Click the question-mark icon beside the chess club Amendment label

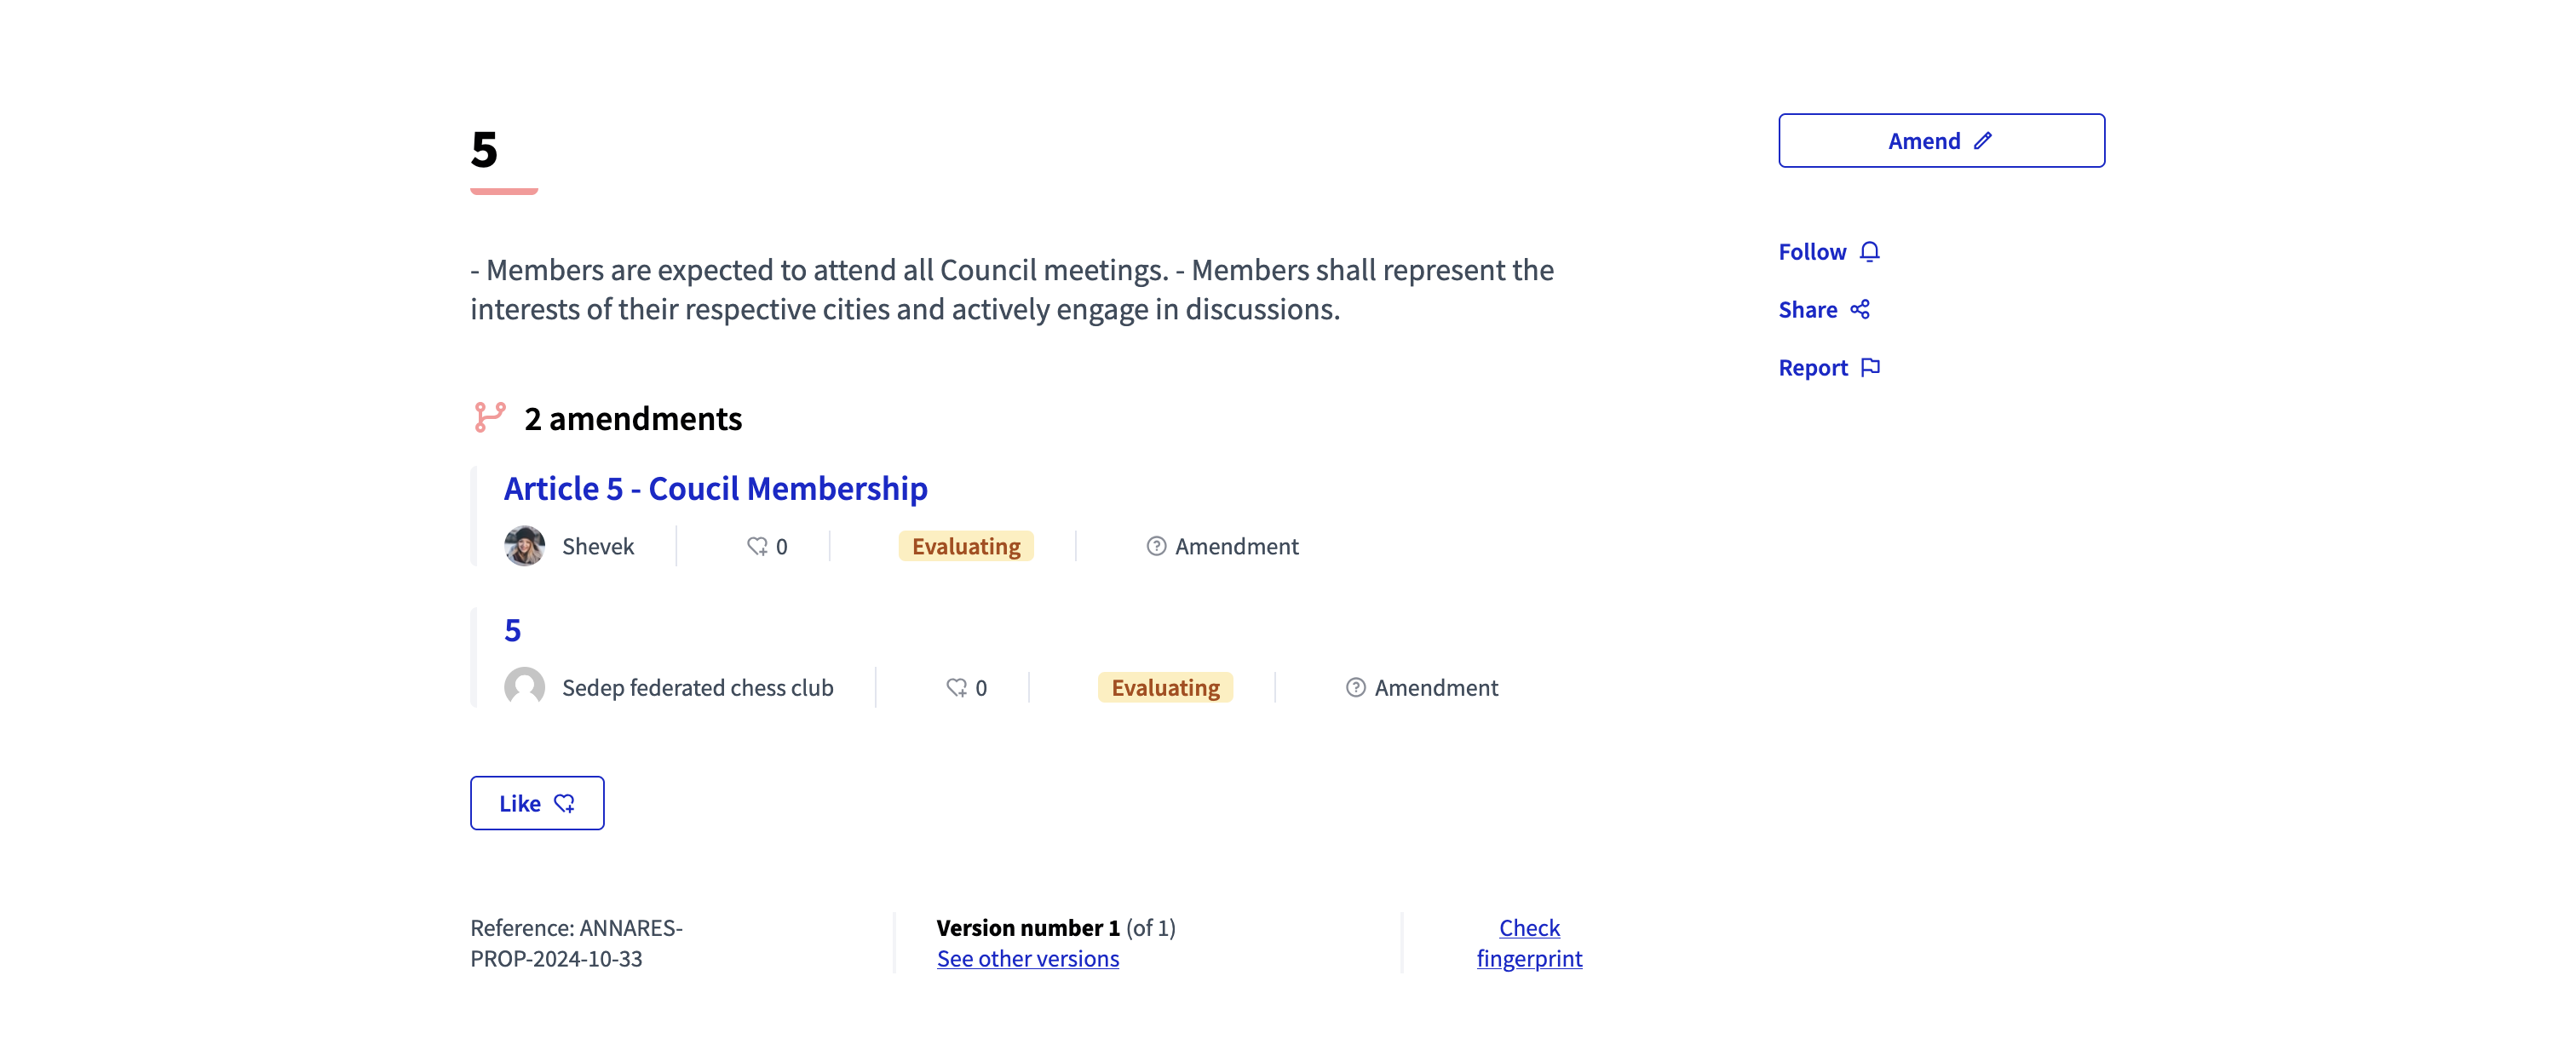1355,687
